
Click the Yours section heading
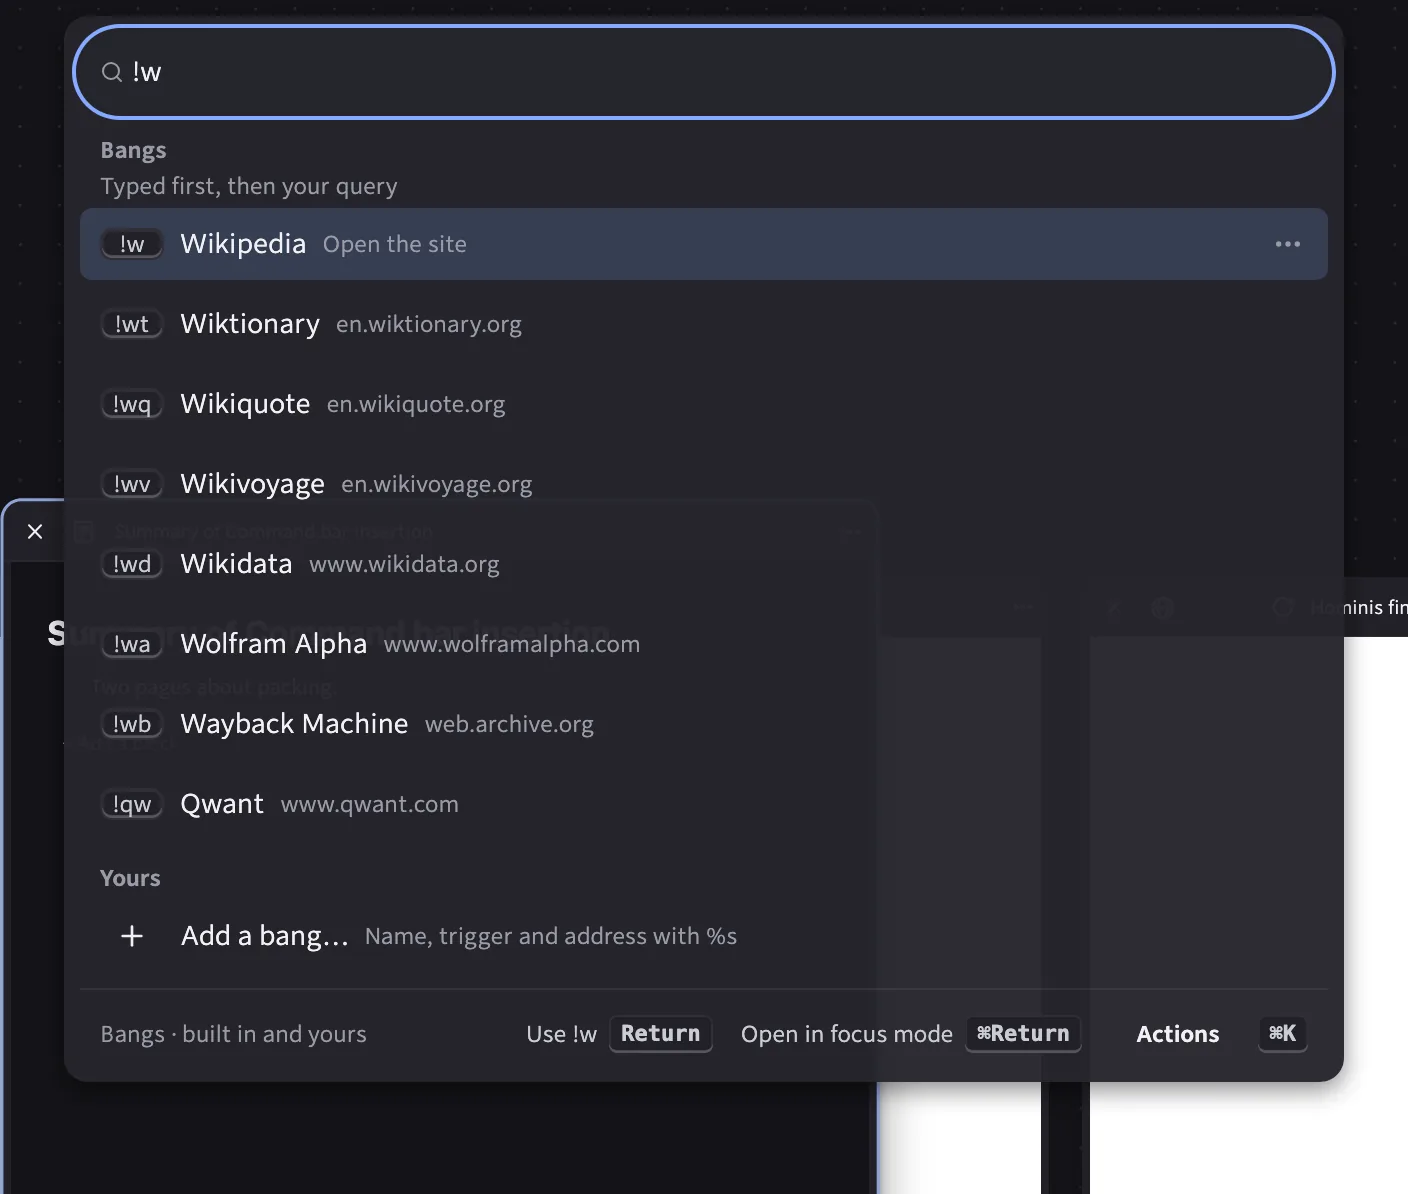(x=130, y=878)
